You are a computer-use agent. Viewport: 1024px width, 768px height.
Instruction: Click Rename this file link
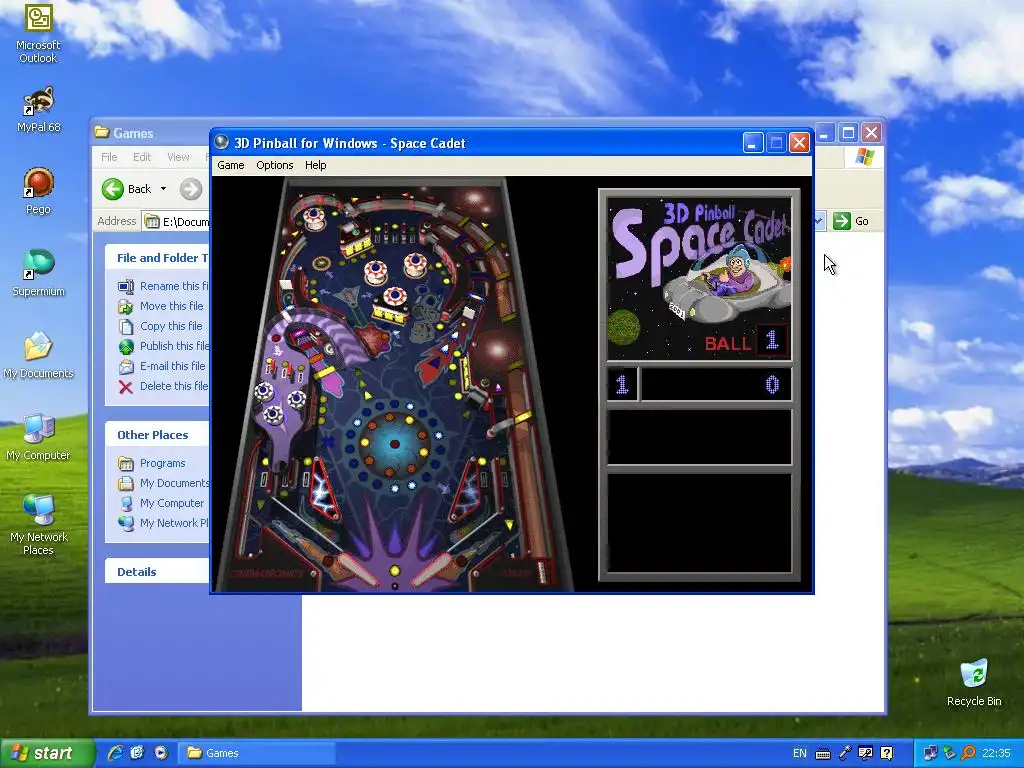(x=174, y=286)
